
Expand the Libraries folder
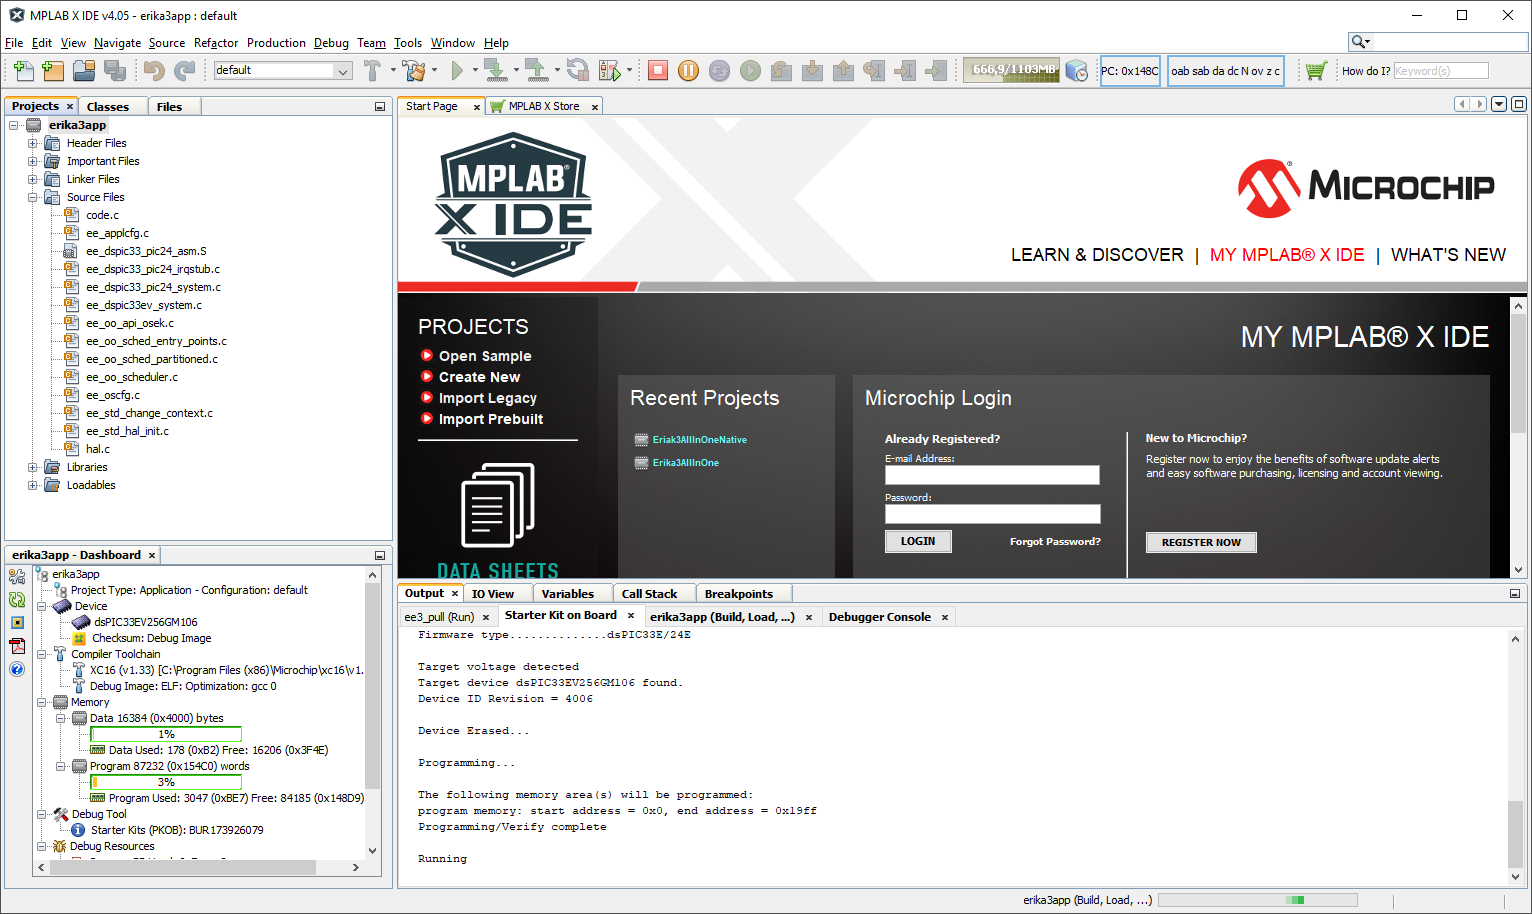tap(33, 467)
